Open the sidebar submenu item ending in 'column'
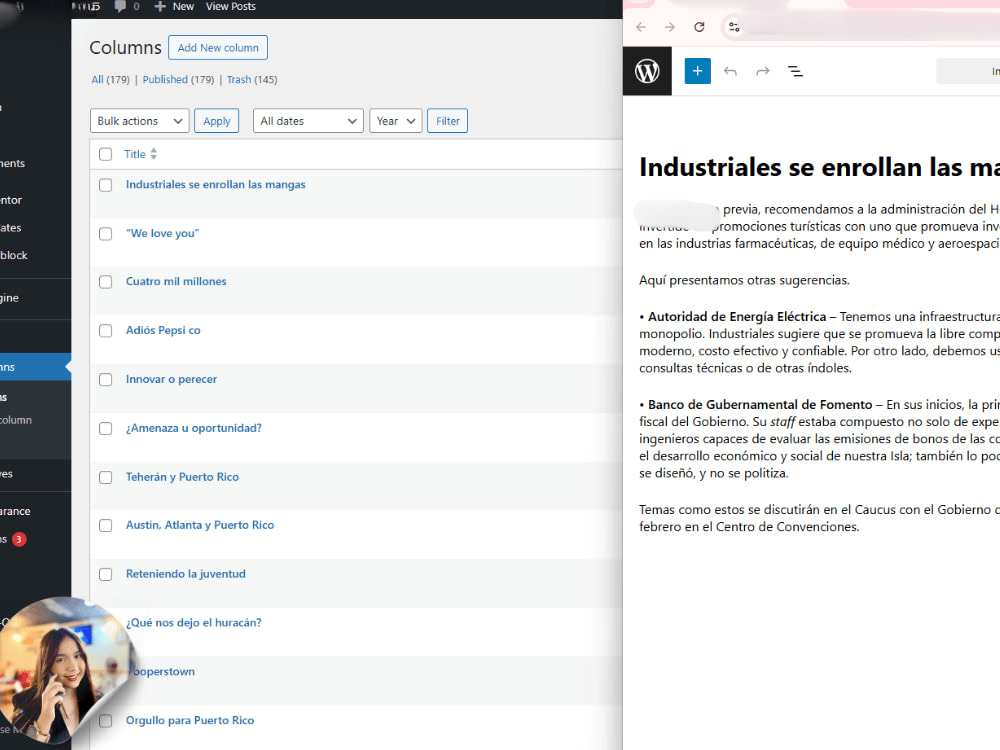 click(x=17, y=420)
